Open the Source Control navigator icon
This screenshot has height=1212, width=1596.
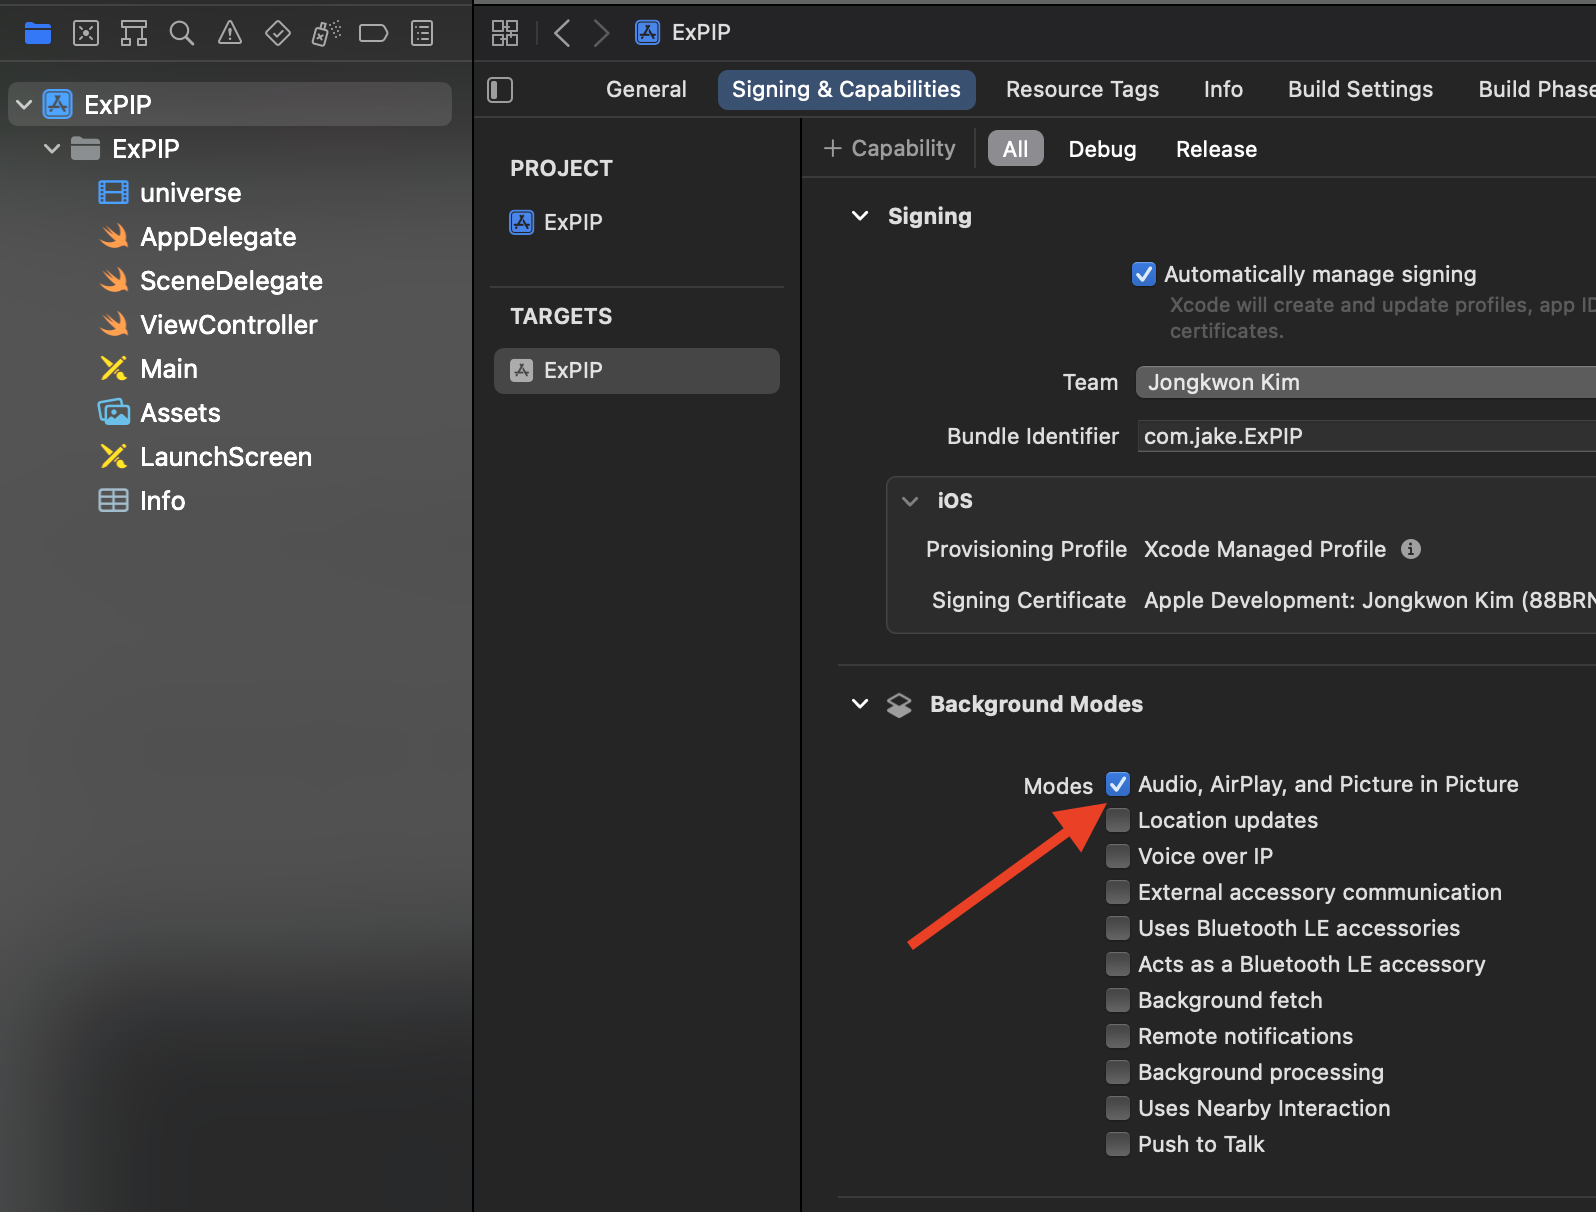[x=86, y=33]
